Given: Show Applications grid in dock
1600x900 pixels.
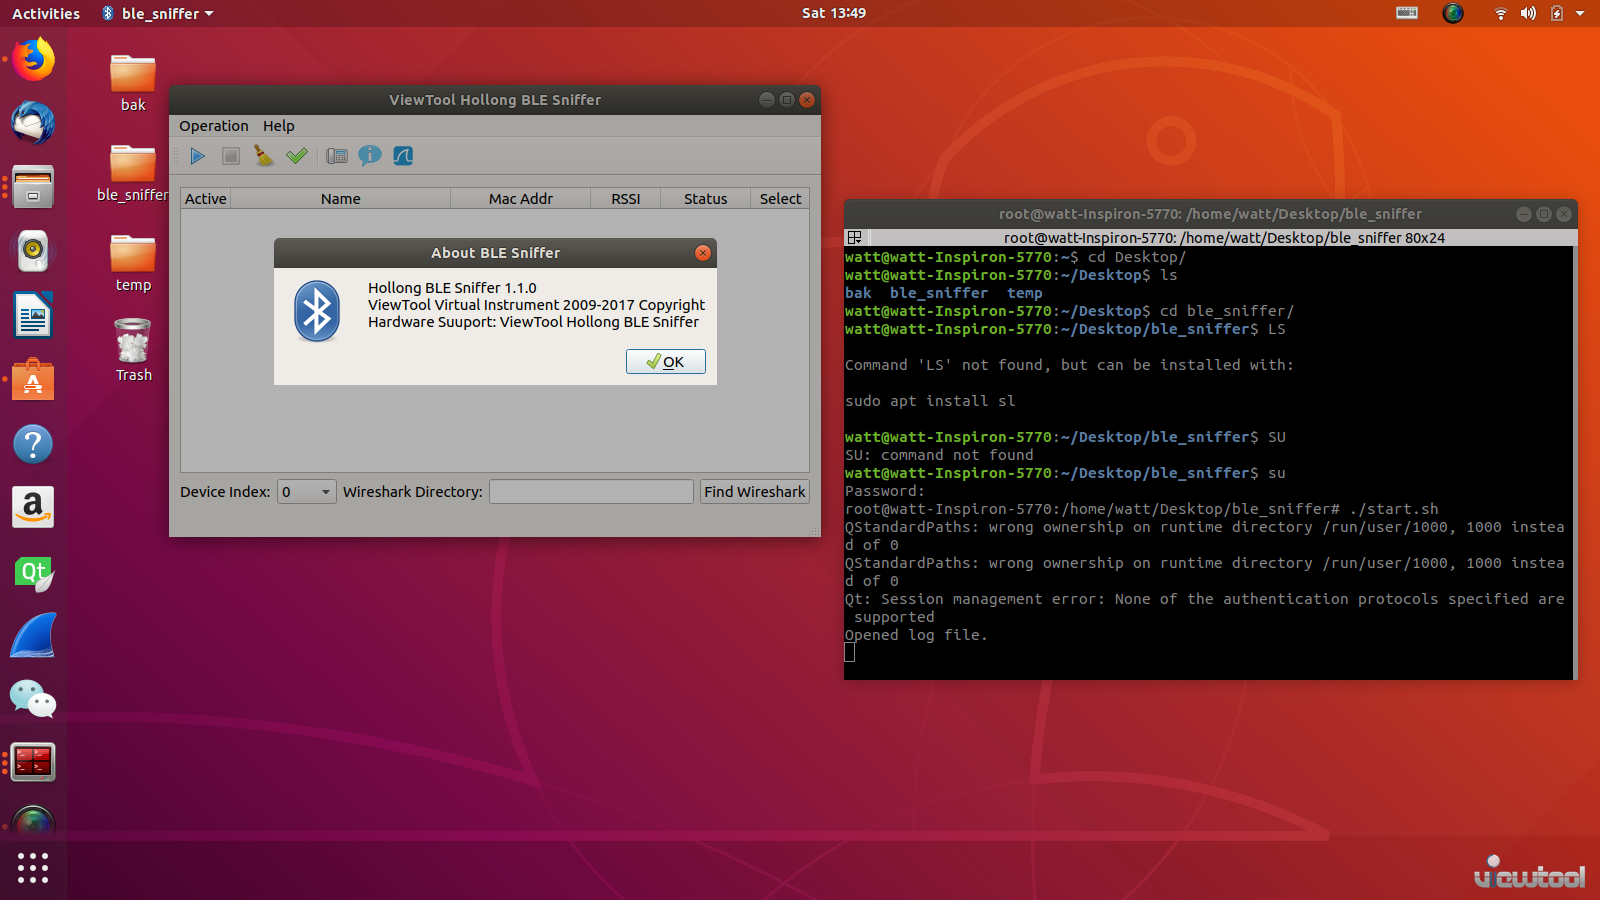Looking at the screenshot, I should click(x=33, y=868).
